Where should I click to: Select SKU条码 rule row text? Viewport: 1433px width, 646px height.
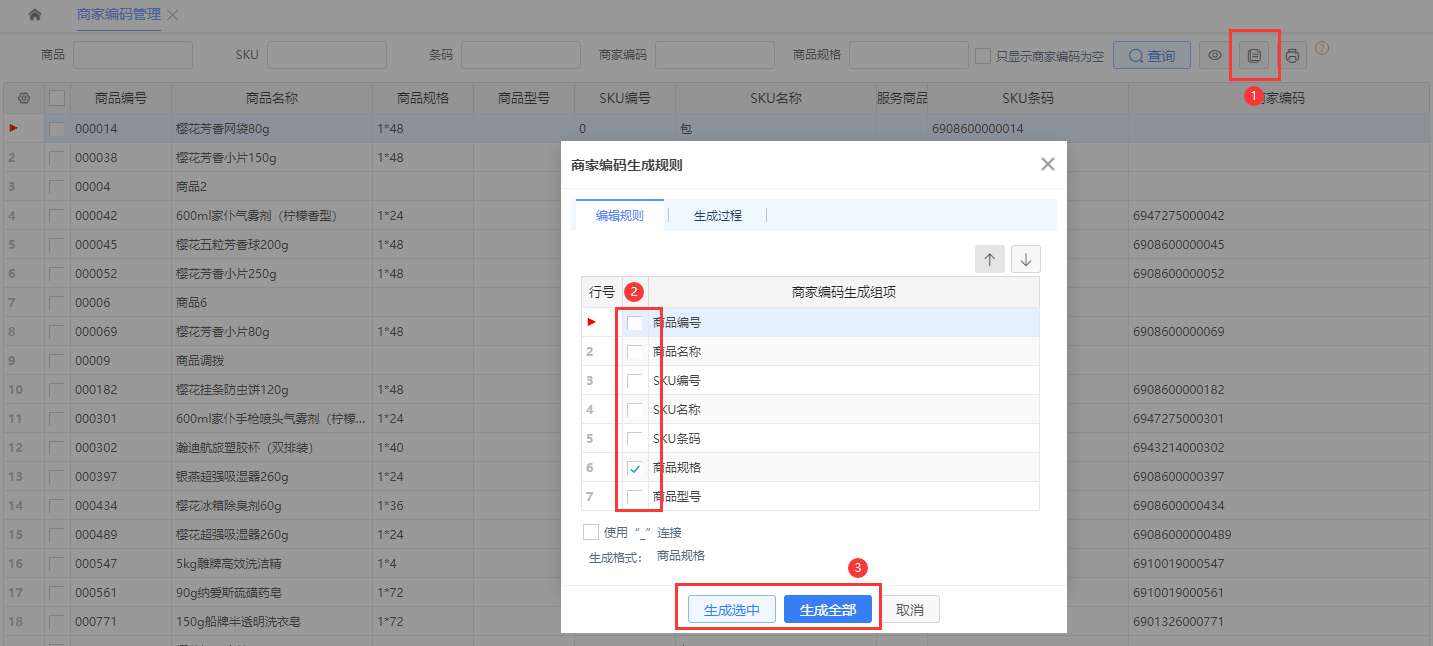tap(677, 439)
